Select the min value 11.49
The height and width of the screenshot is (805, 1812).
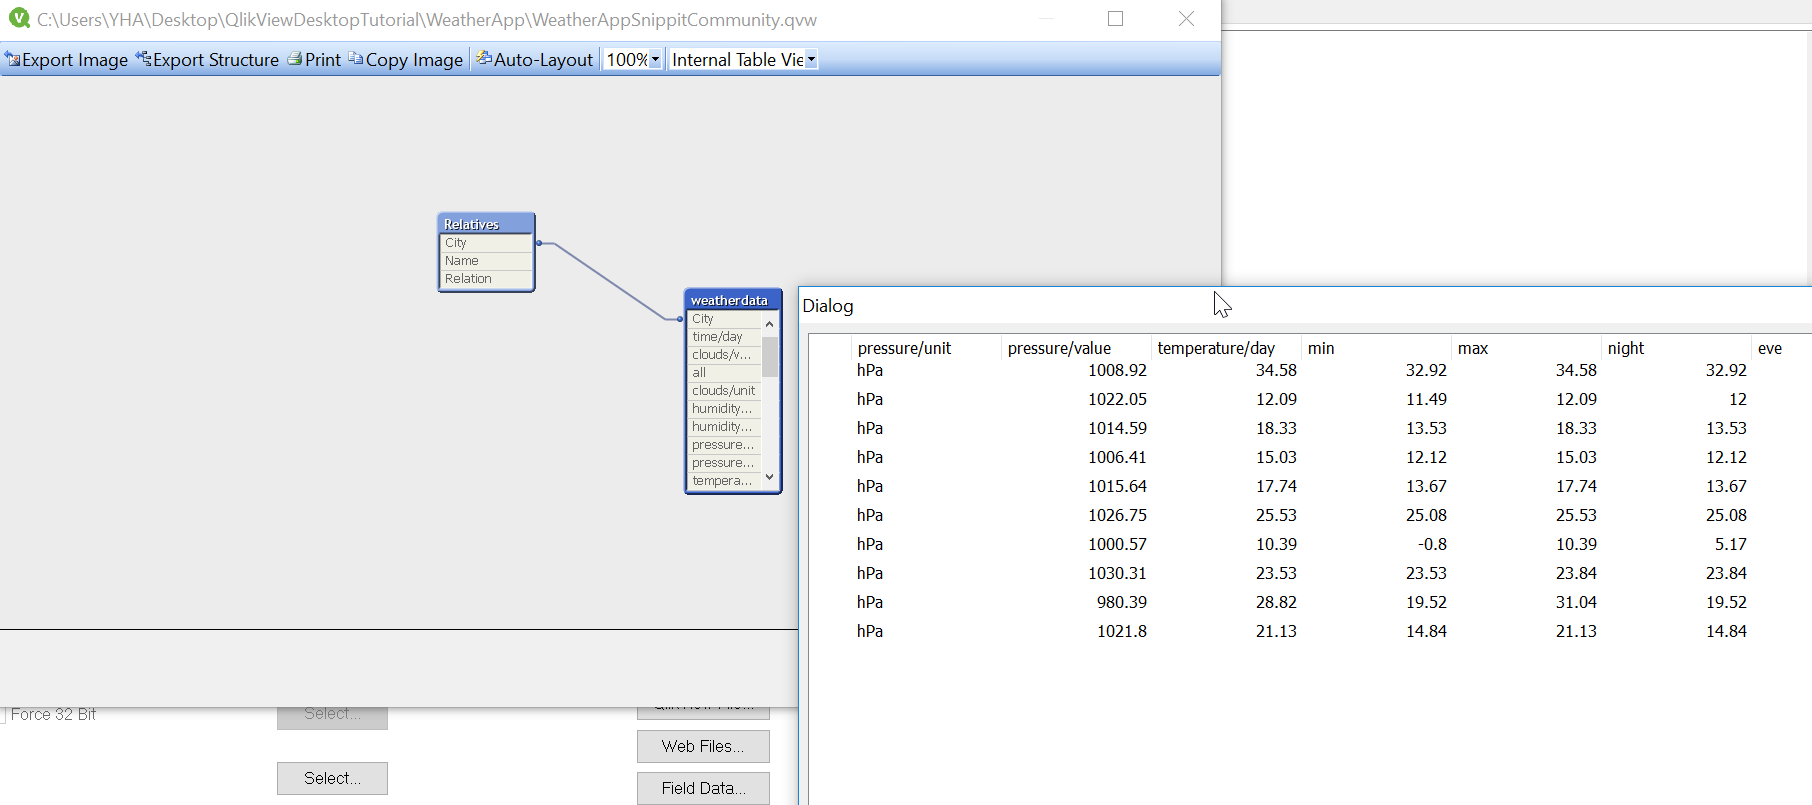(1426, 399)
